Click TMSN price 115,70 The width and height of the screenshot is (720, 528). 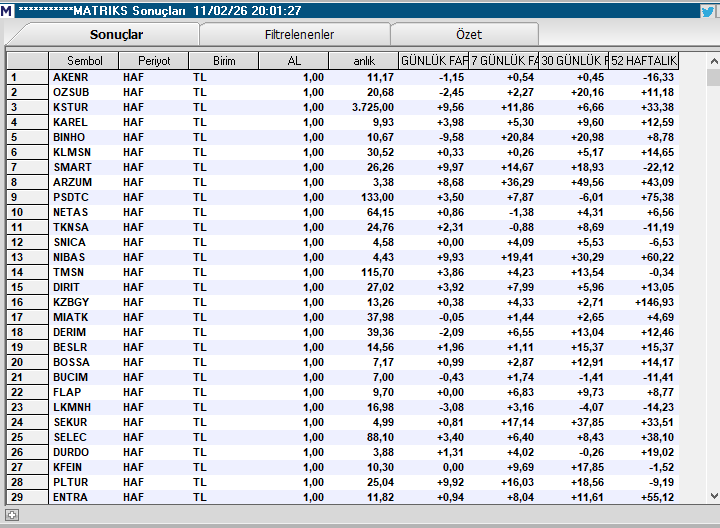tap(377, 272)
